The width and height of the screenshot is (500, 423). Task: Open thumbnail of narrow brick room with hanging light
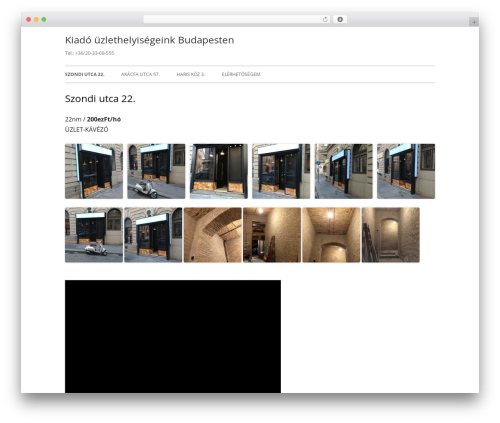coord(331,235)
